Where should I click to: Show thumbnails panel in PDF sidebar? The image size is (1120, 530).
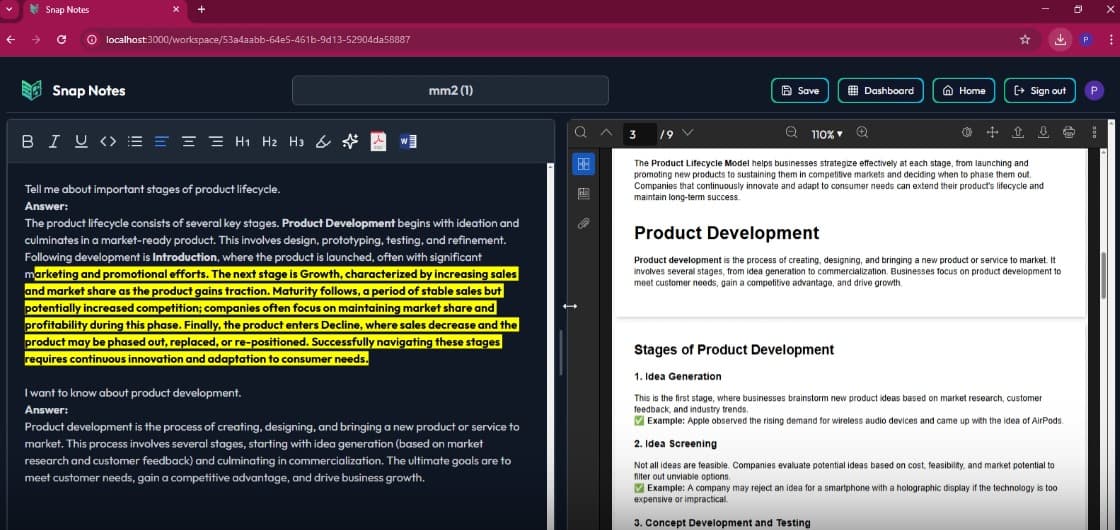584,163
